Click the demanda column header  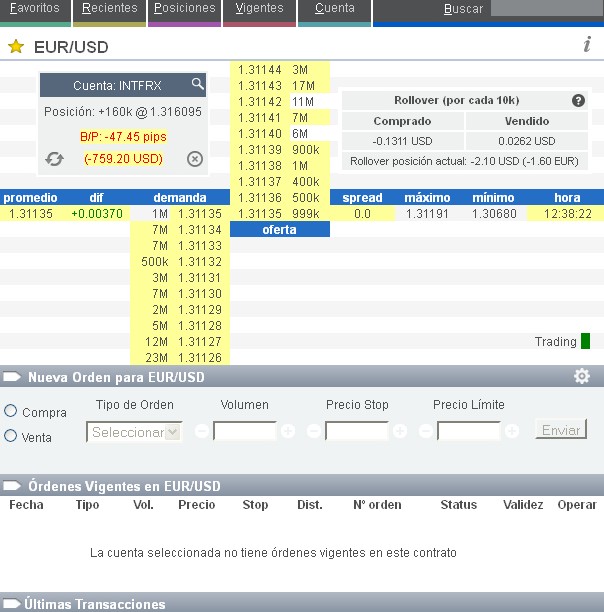point(180,197)
